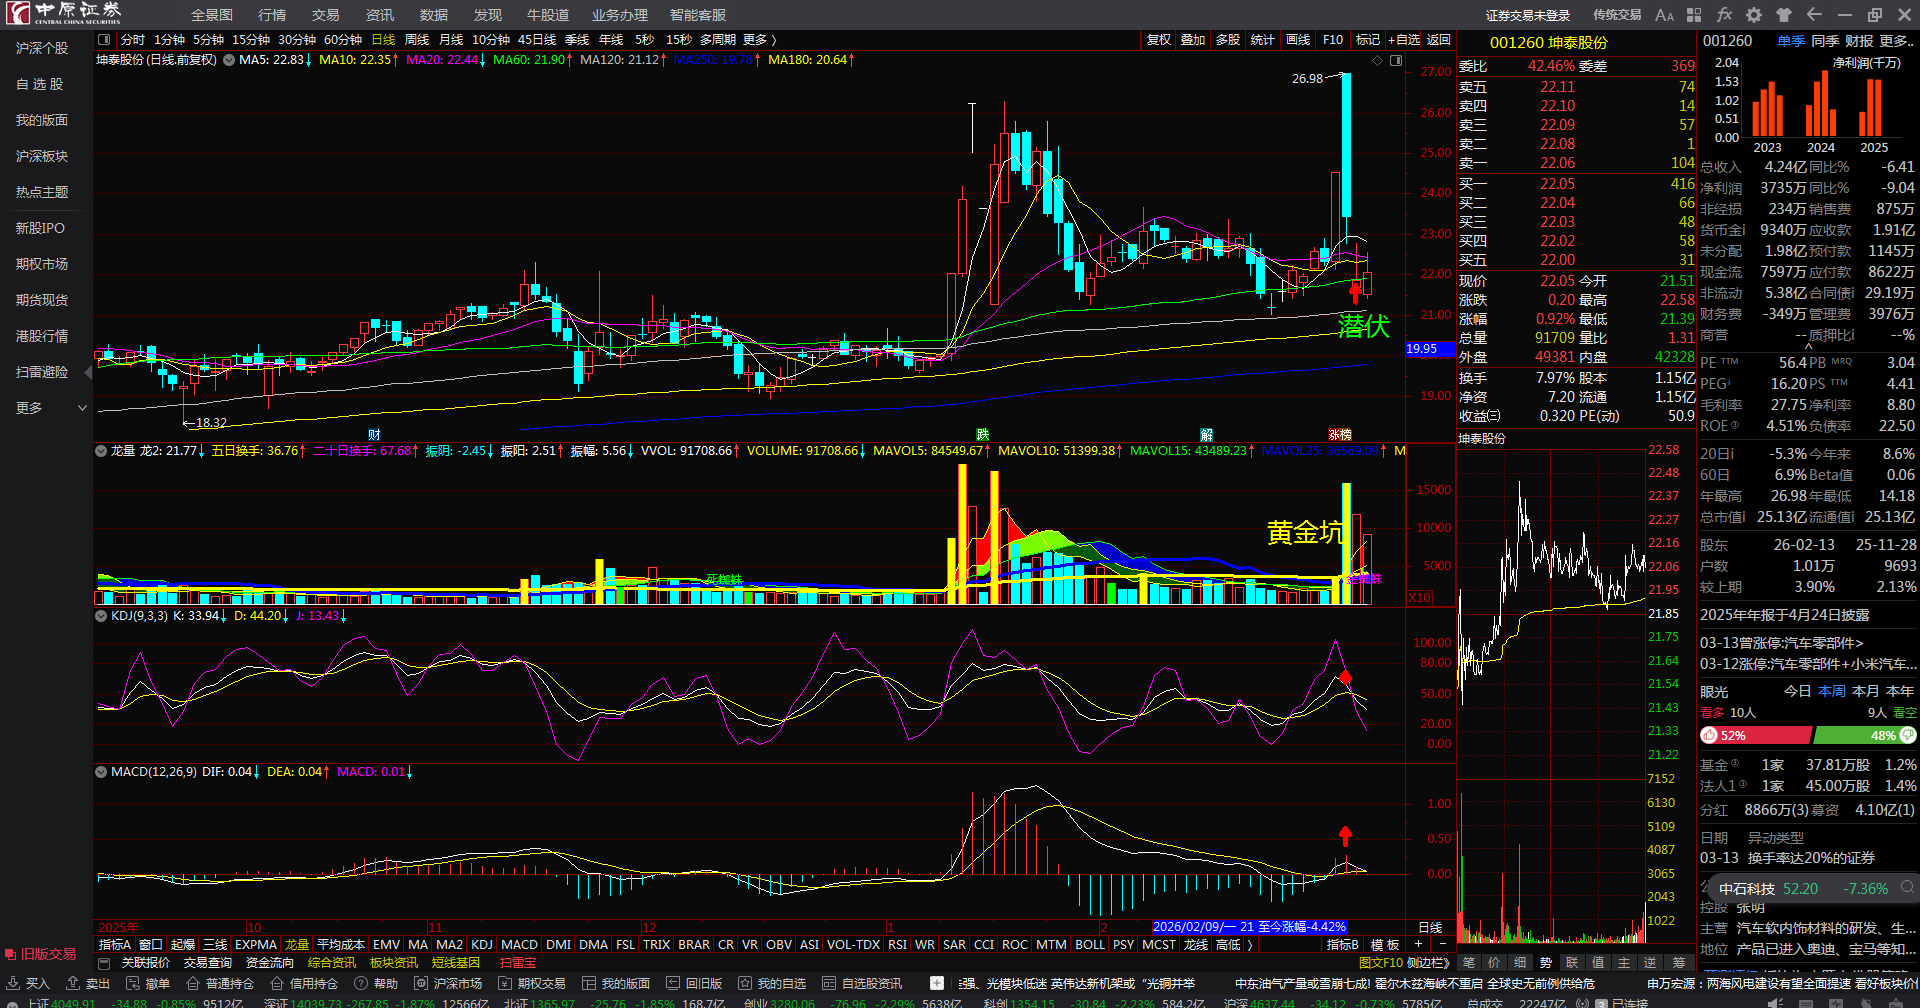Image resolution: width=1920 pixels, height=1008 pixels.
Task: Click the small panel icon left of 关联报价
Action: 104,963
